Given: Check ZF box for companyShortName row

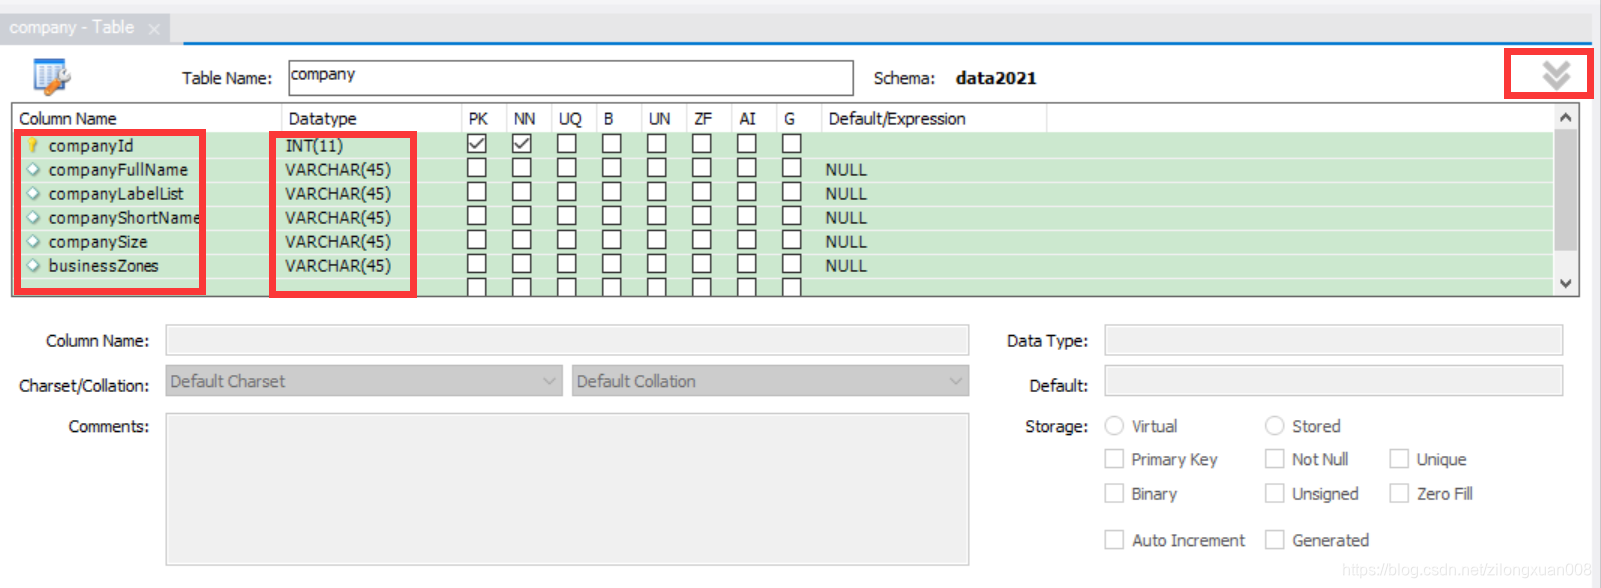Looking at the screenshot, I should coord(702,215).
